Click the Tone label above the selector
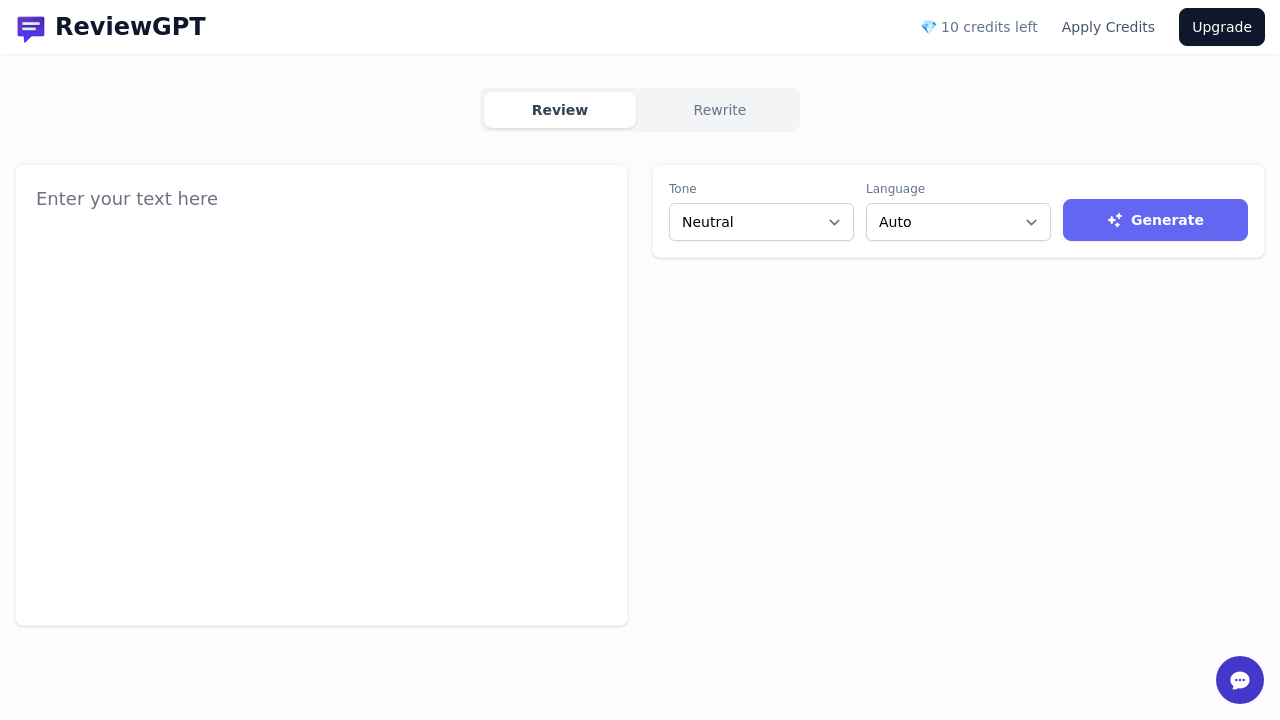The width and height of the screenshot is (1280, 720). coord(682,189)
